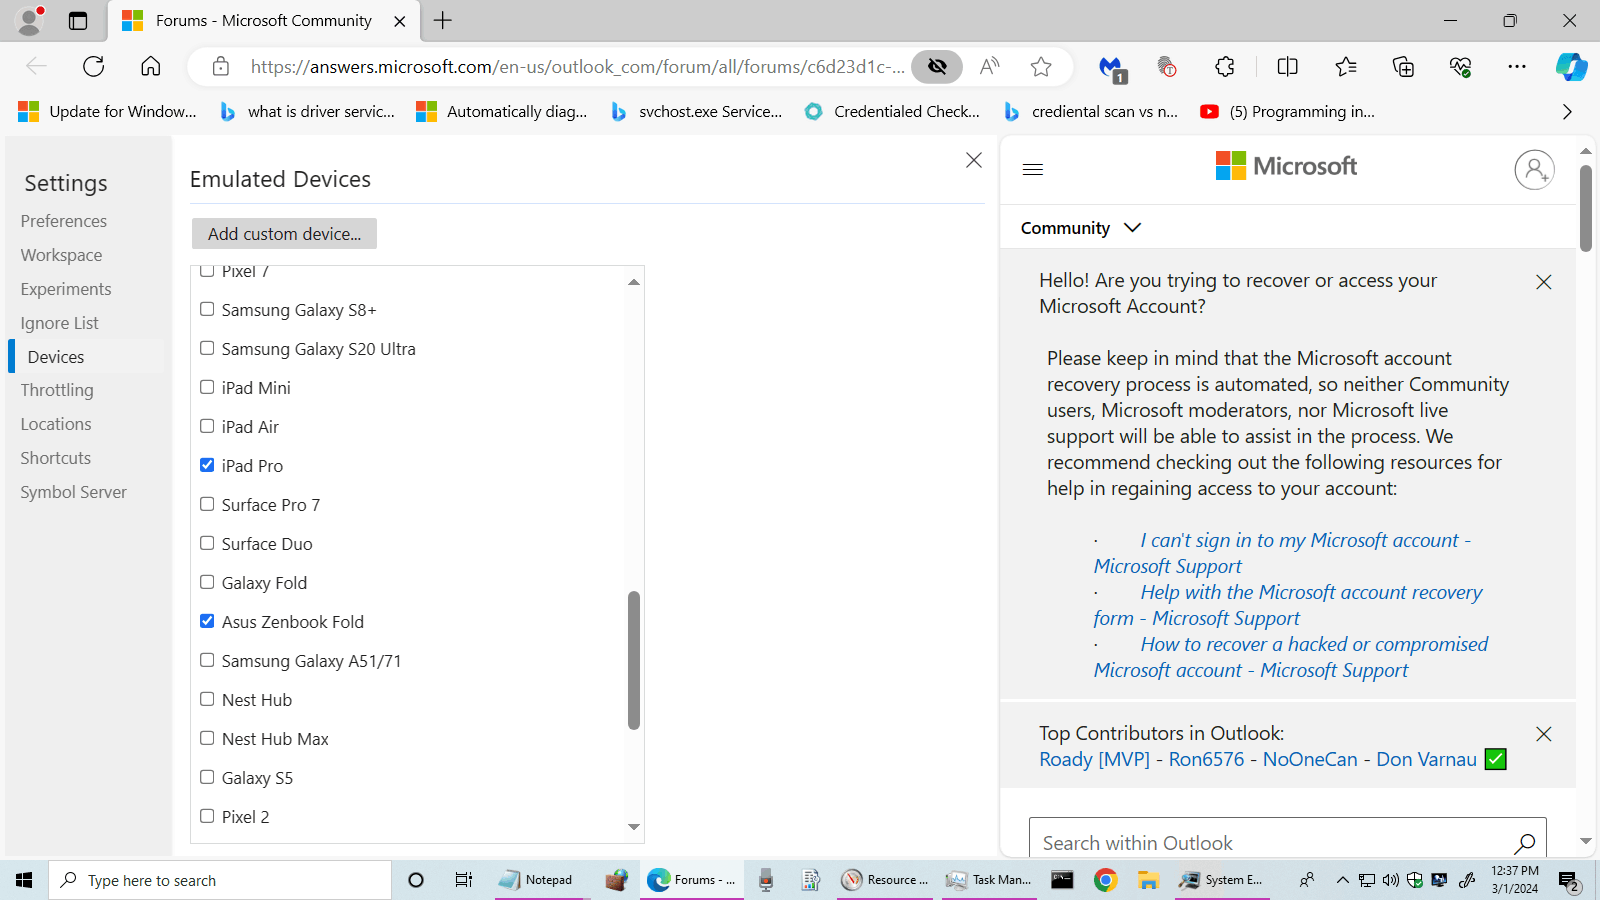Show hidden system tray icons

[x=1342, y=880]
